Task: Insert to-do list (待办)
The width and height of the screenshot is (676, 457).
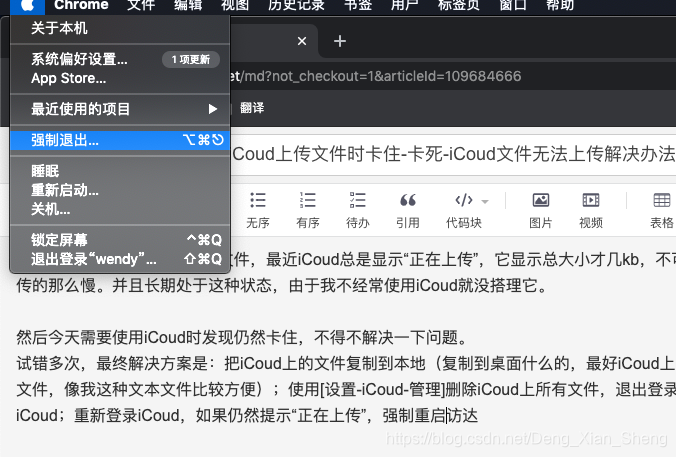Action: [358, 210]
